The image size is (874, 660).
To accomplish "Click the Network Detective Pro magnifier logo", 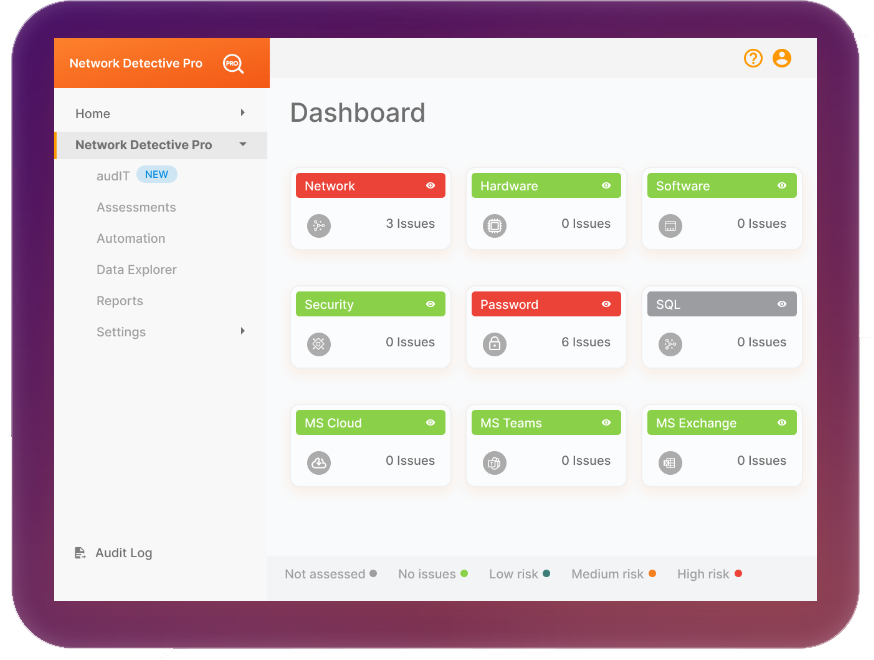I will click(234, 64).
